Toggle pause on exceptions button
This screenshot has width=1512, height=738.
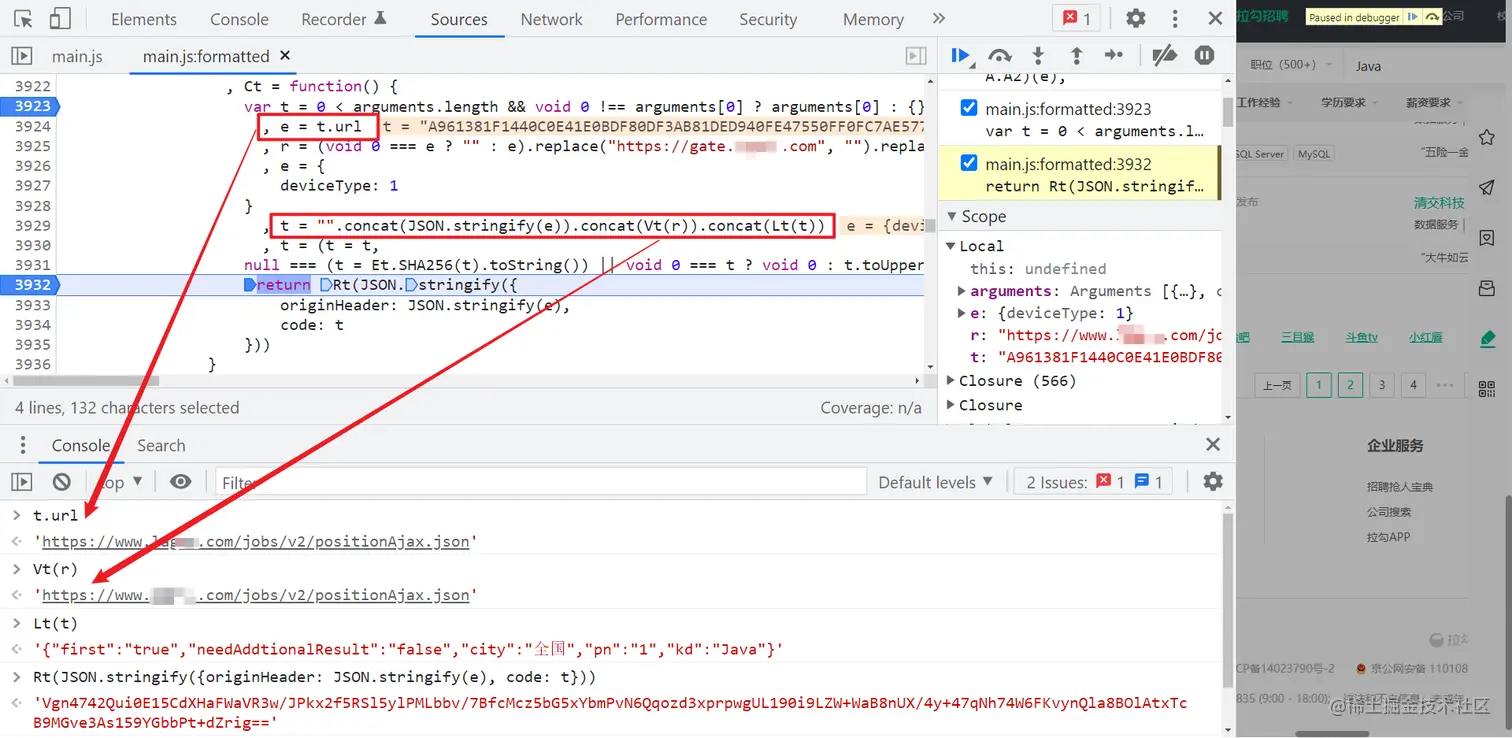pyautogui.click(x=1205, y=56)
